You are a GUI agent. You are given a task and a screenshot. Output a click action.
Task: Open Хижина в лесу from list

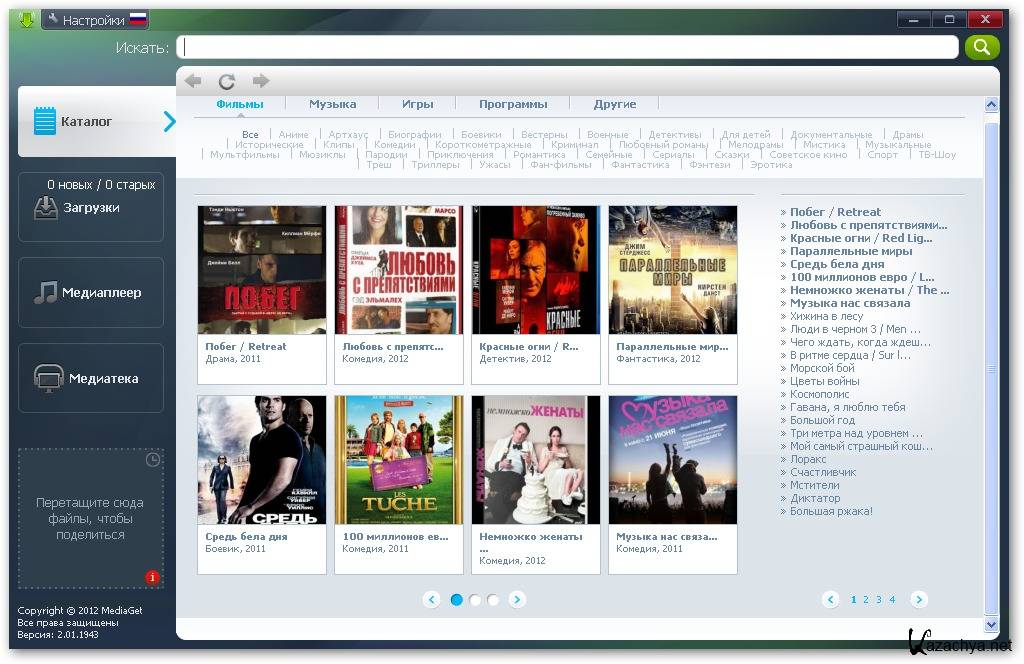pos(826,316)
